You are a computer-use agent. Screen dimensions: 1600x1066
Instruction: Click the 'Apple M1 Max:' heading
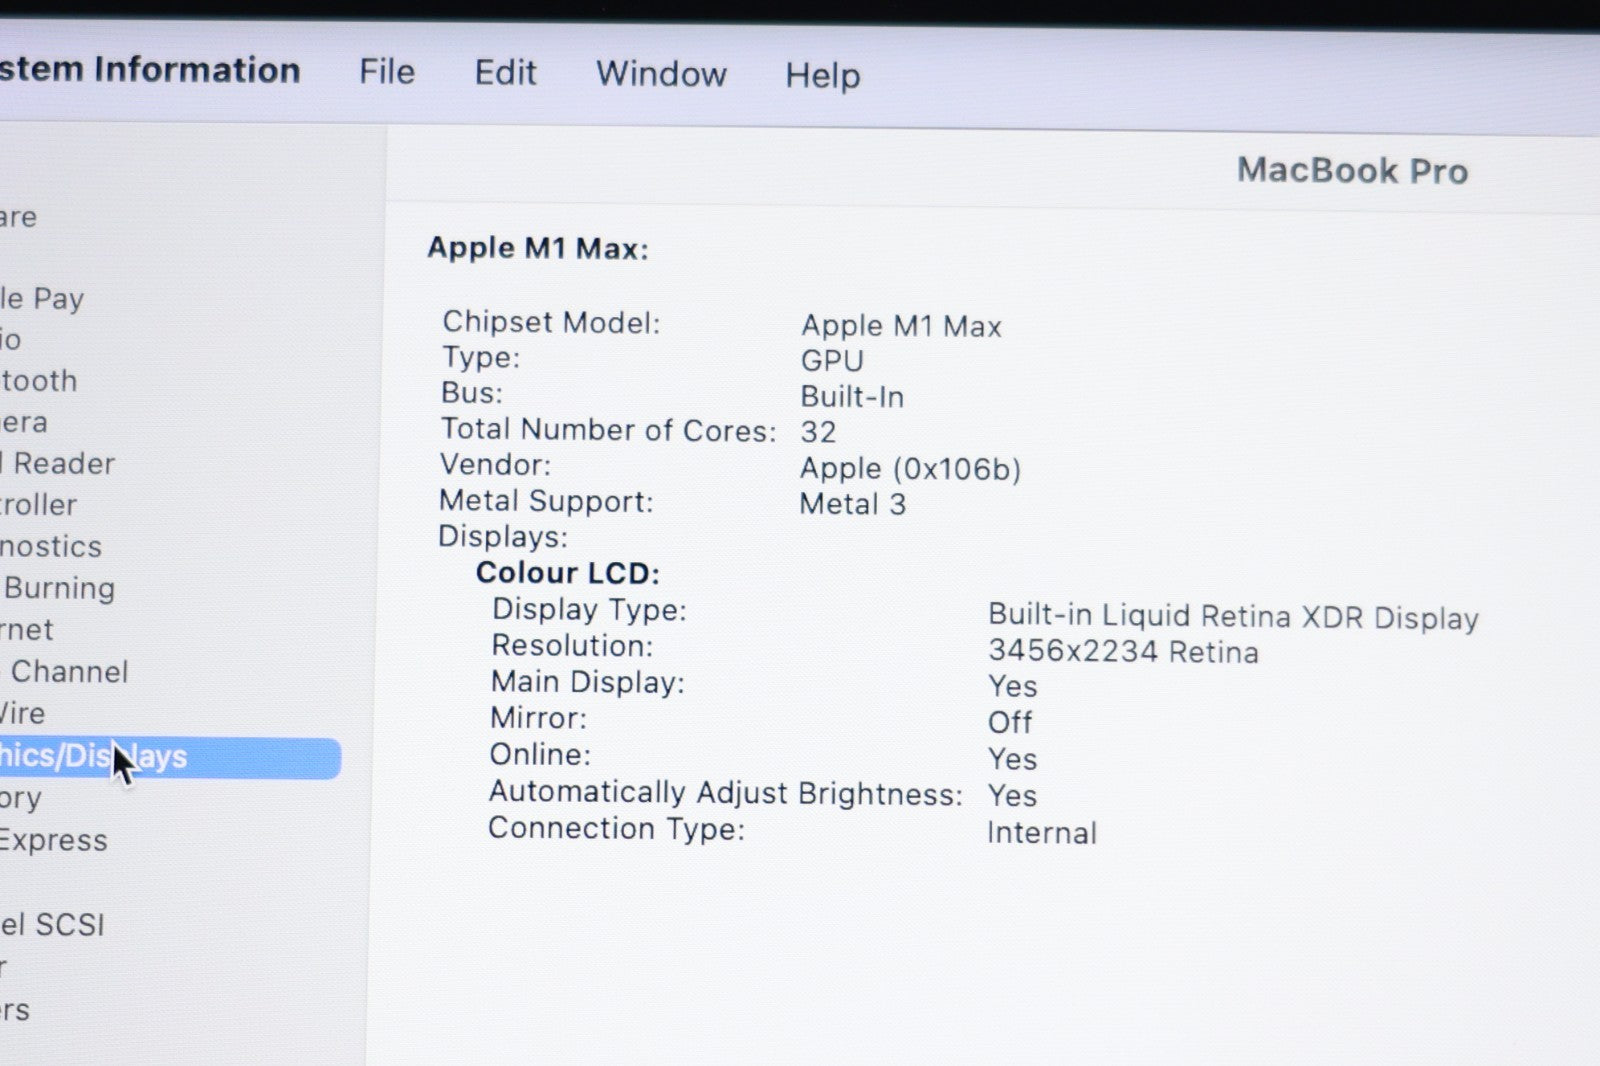pos(538,248)
